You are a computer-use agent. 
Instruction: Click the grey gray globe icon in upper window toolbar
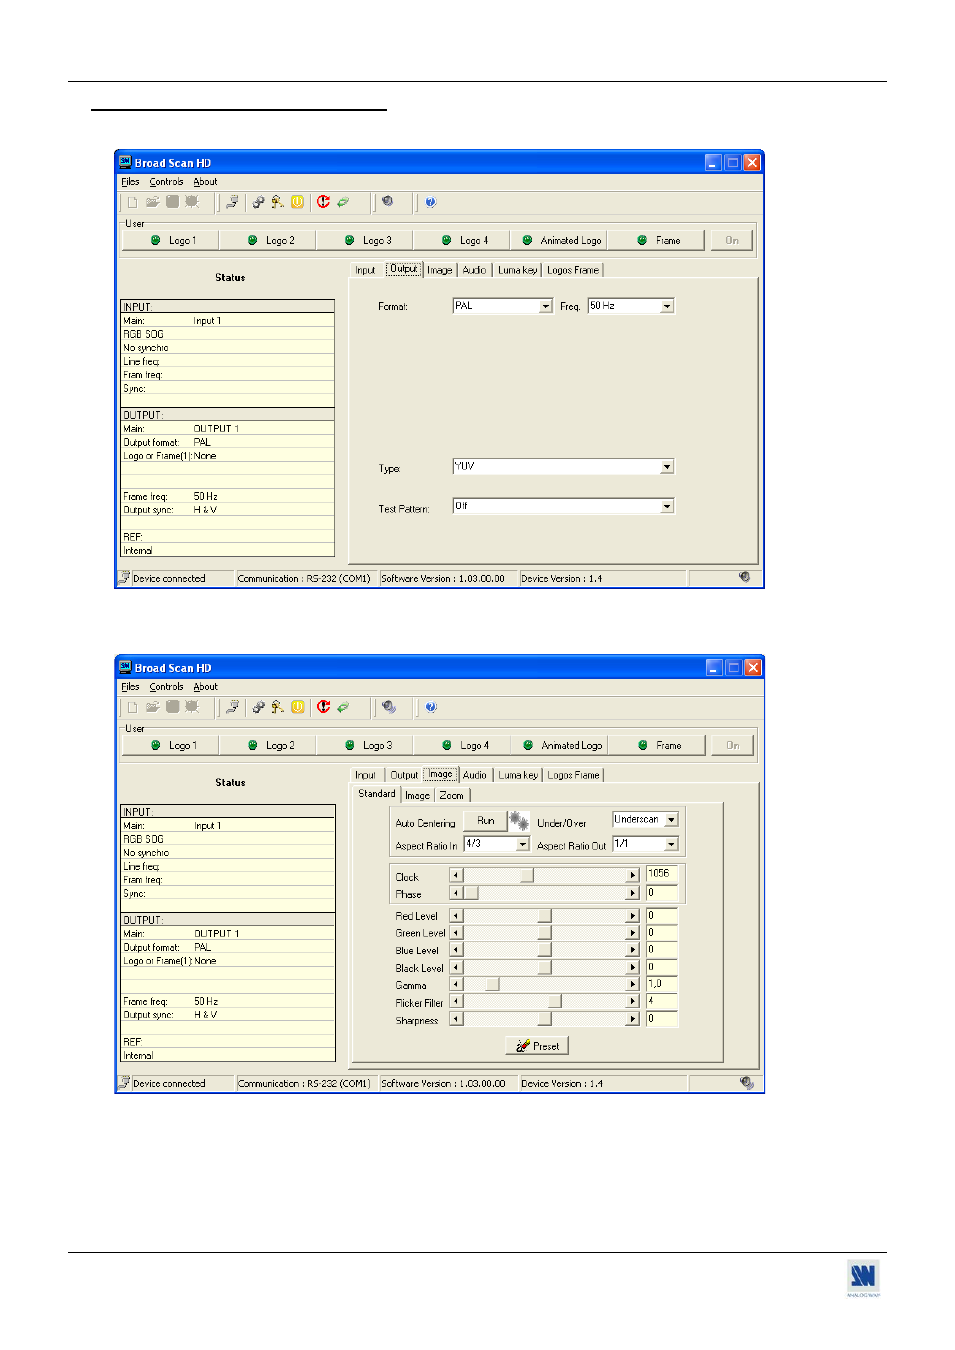point(388,202)
